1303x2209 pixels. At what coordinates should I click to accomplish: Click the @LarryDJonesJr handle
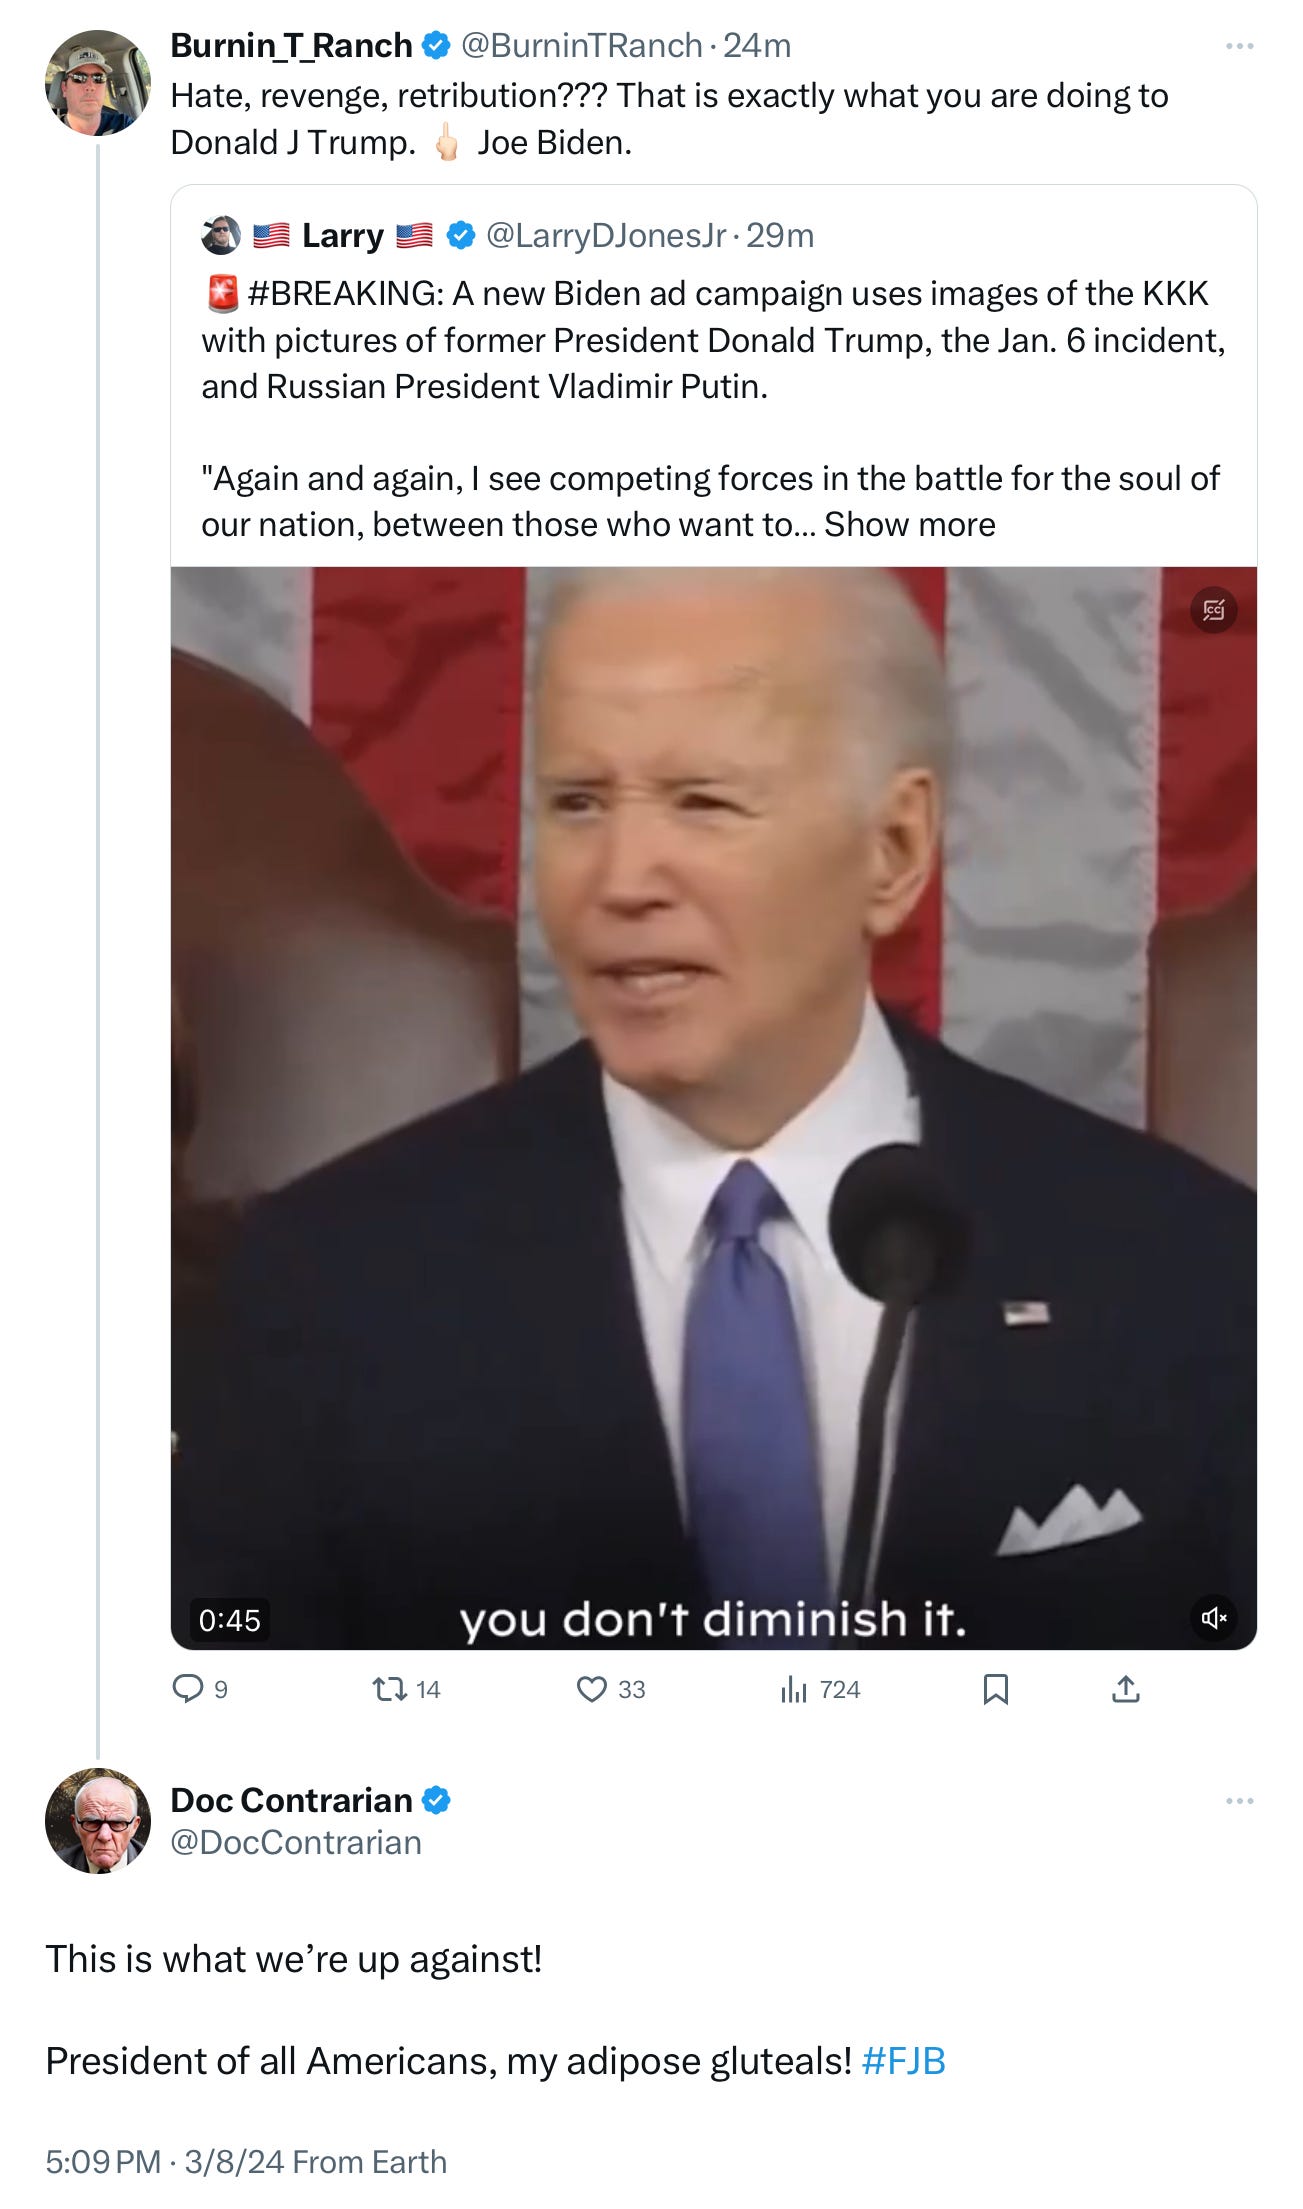click(x=606, y=236)
